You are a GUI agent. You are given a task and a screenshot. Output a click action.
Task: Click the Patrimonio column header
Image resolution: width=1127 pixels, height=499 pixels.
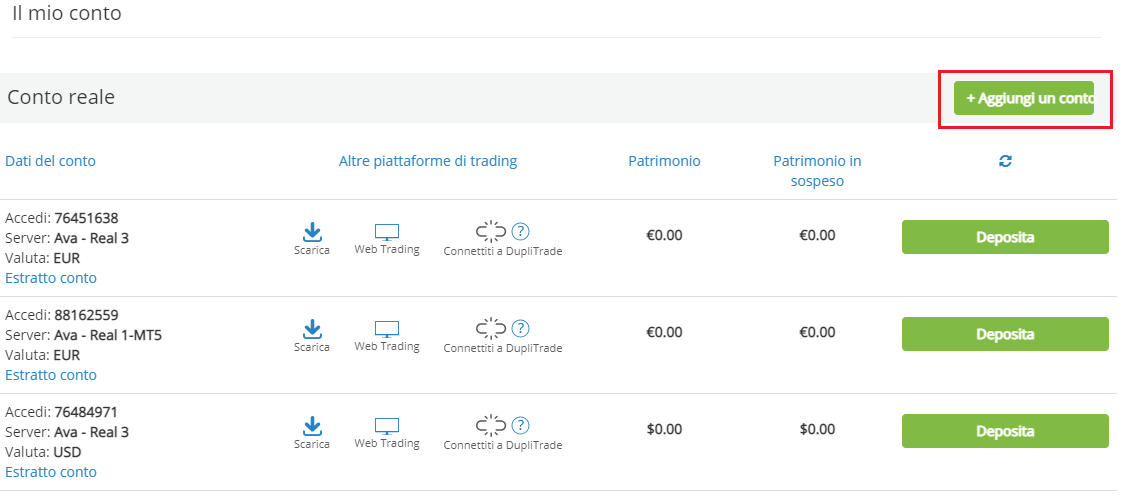665,161
